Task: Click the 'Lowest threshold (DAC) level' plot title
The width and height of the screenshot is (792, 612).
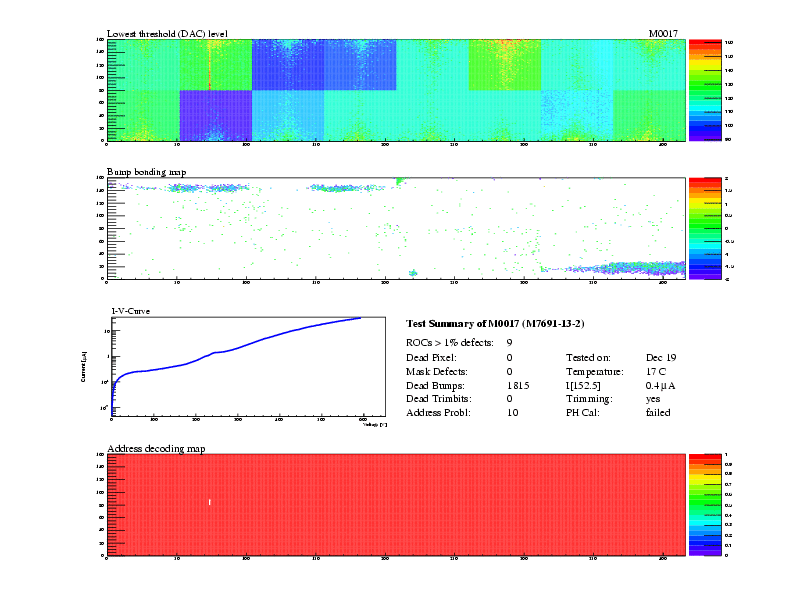Action: (167, 34)
